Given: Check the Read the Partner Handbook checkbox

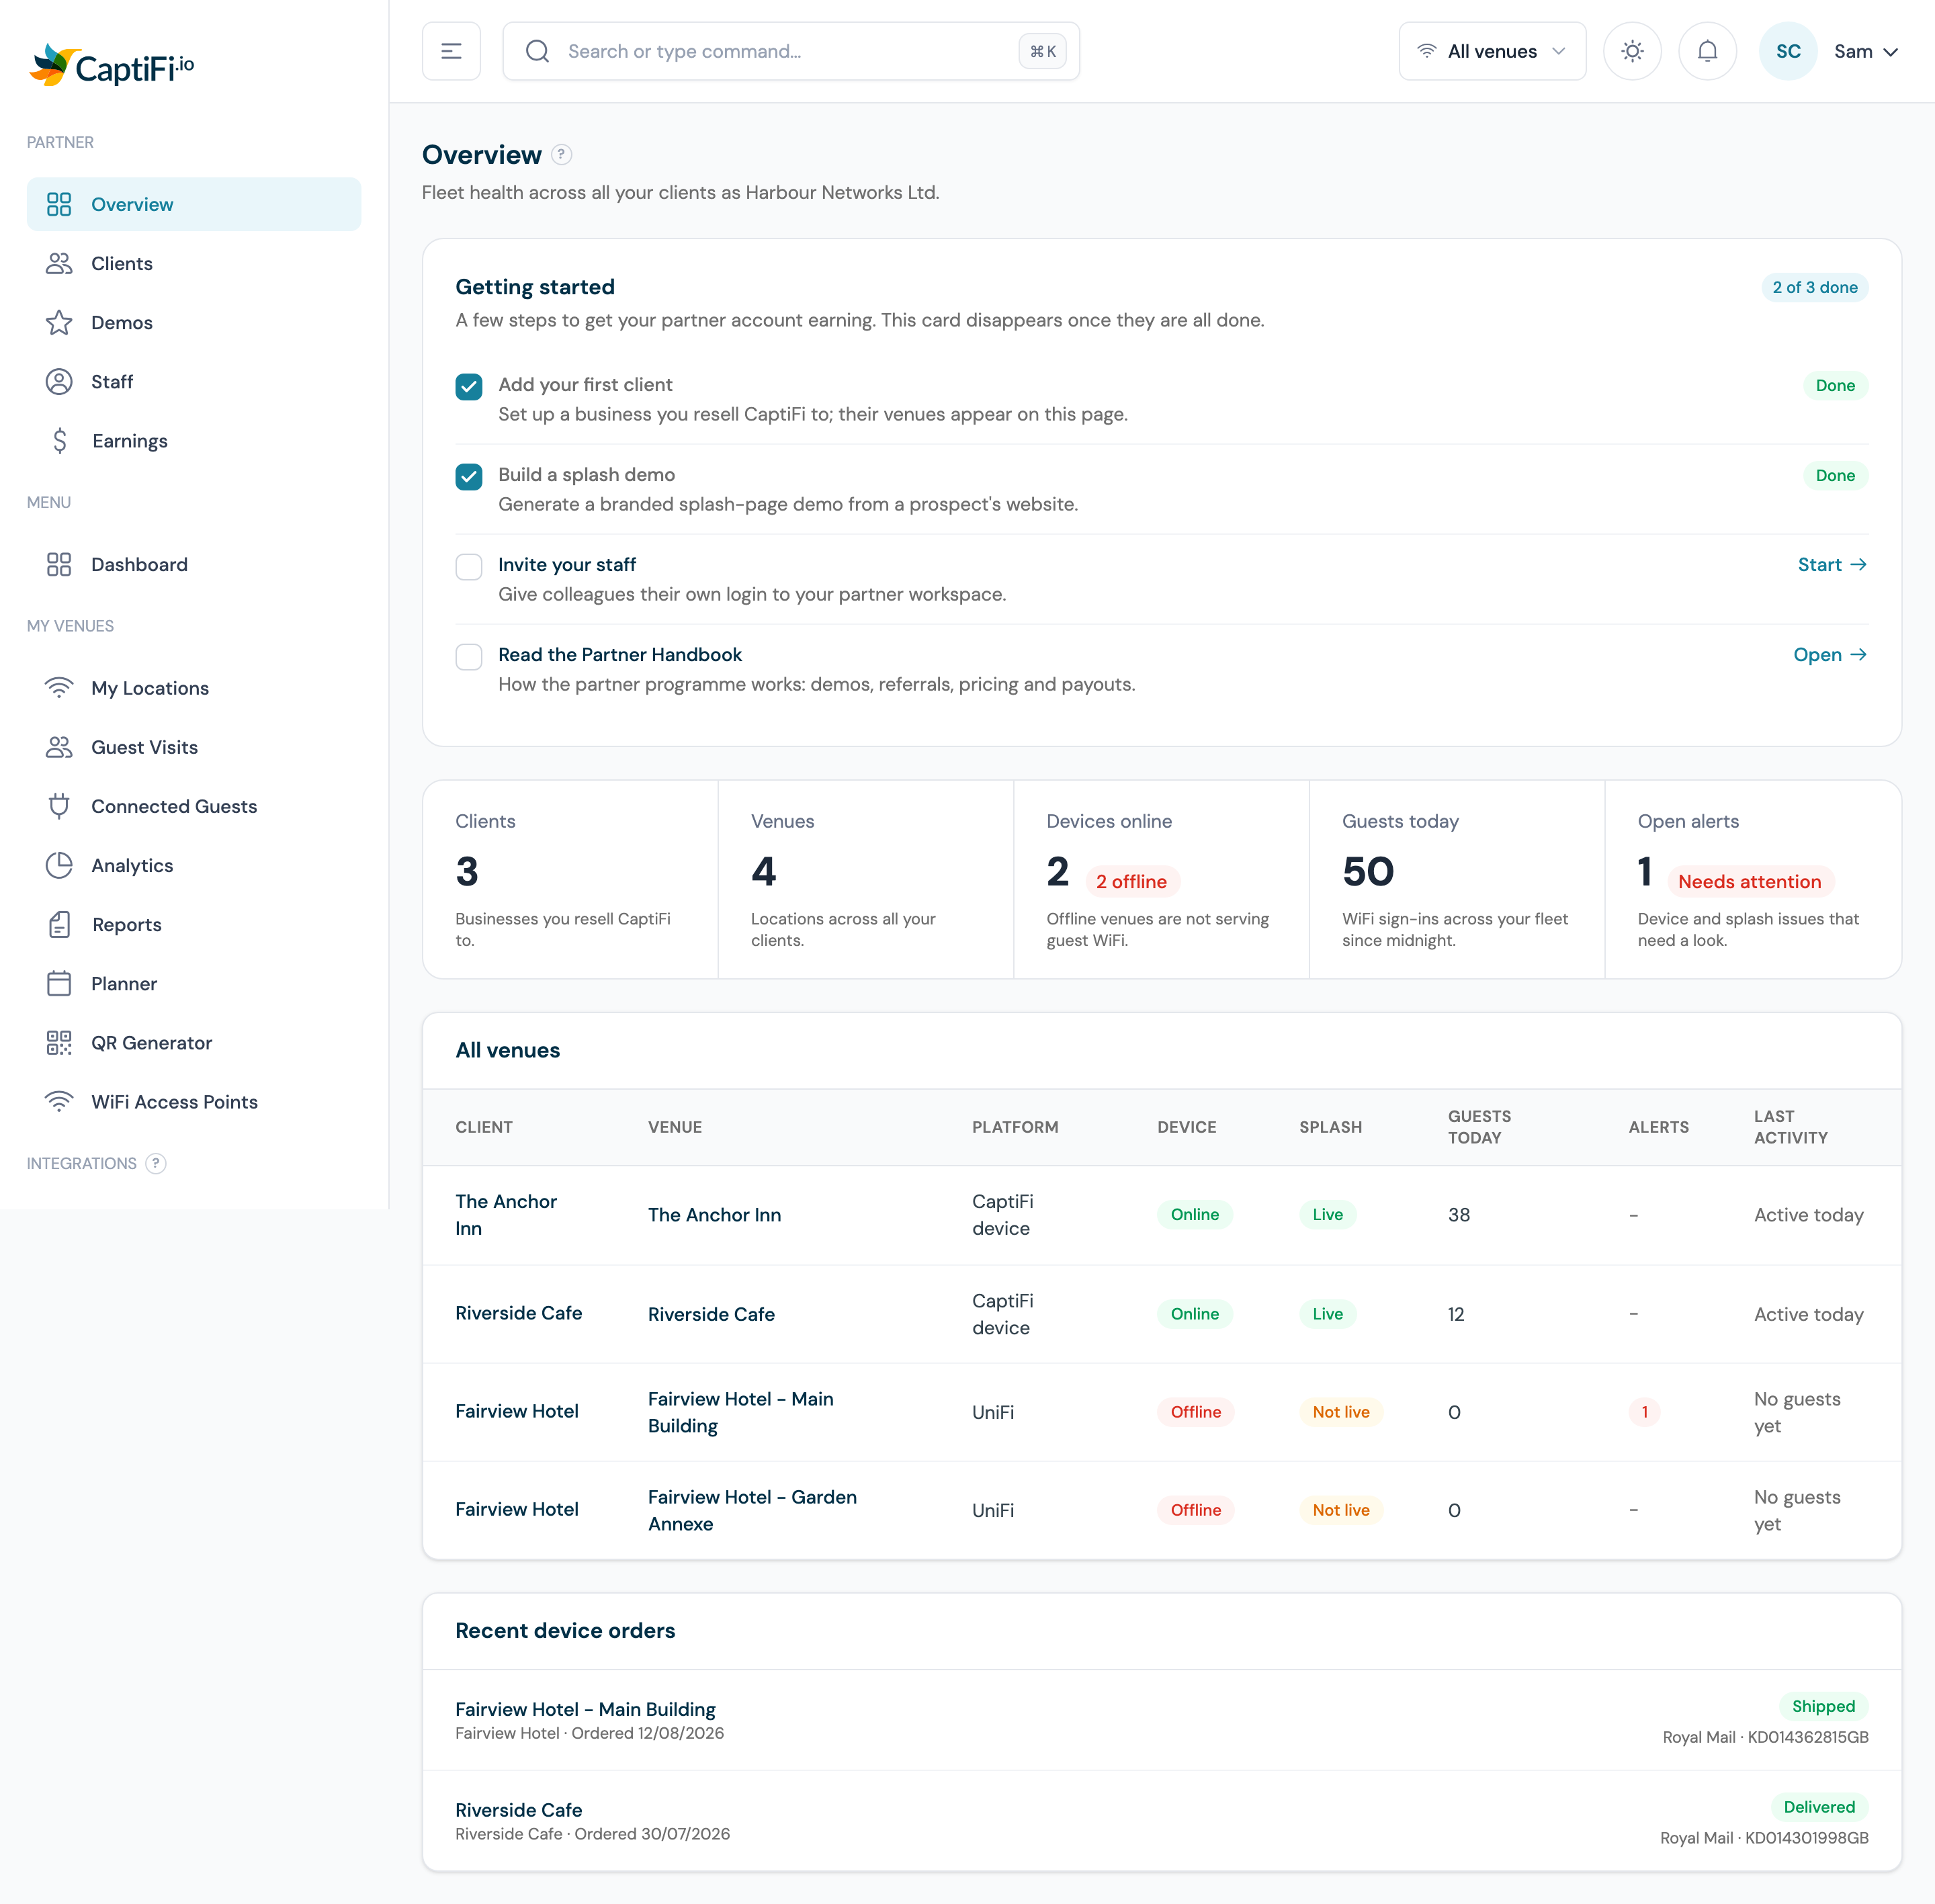Looking at the screenshot, I should coord(469,656).
